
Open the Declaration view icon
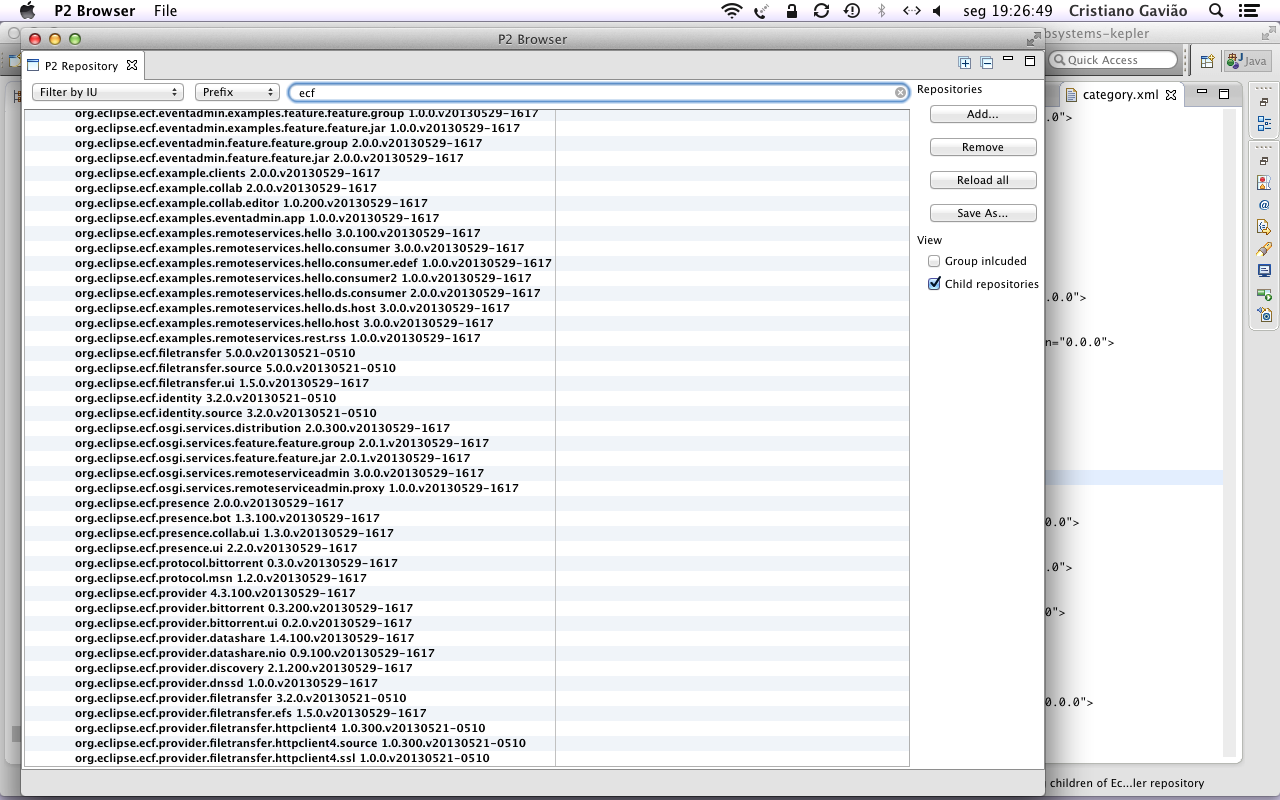pyautogui.click(x=1264, y=227)
